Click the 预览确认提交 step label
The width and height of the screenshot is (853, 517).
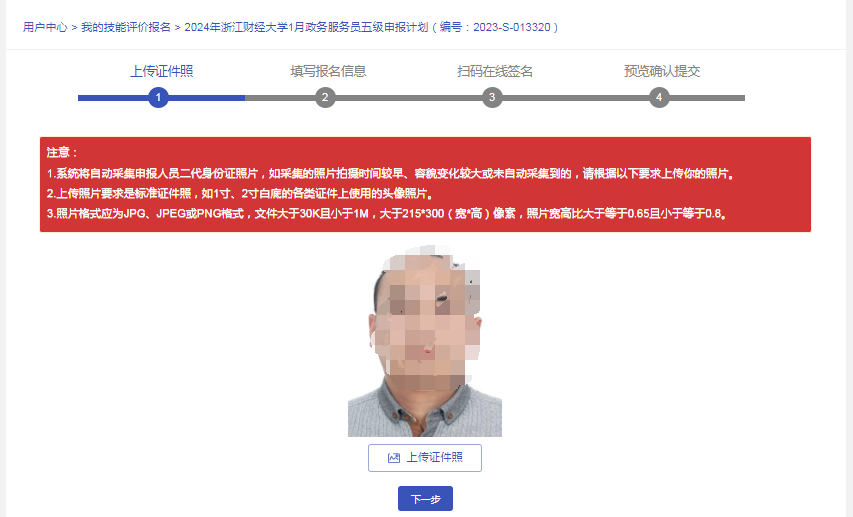662,71
